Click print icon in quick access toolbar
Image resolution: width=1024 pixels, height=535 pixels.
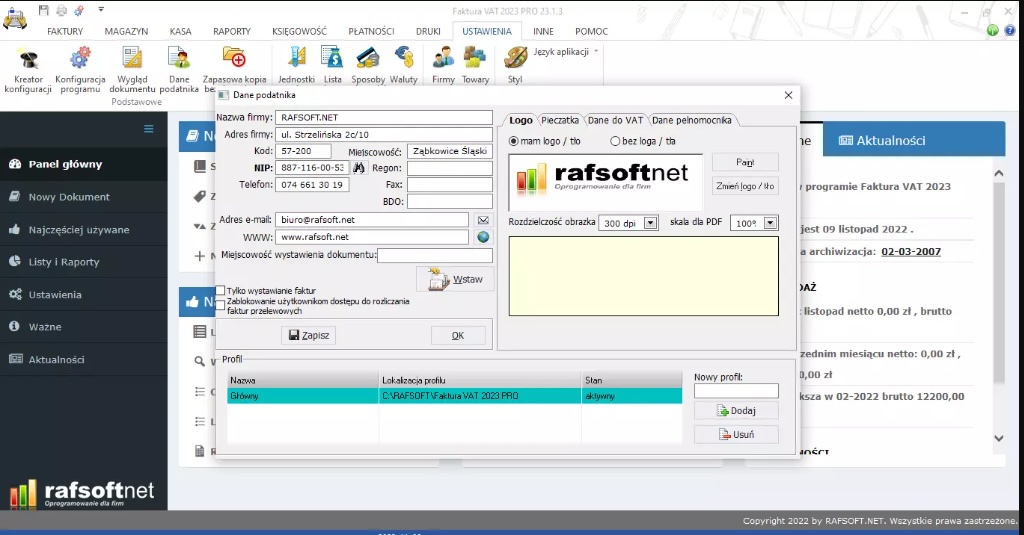[61, 10]
